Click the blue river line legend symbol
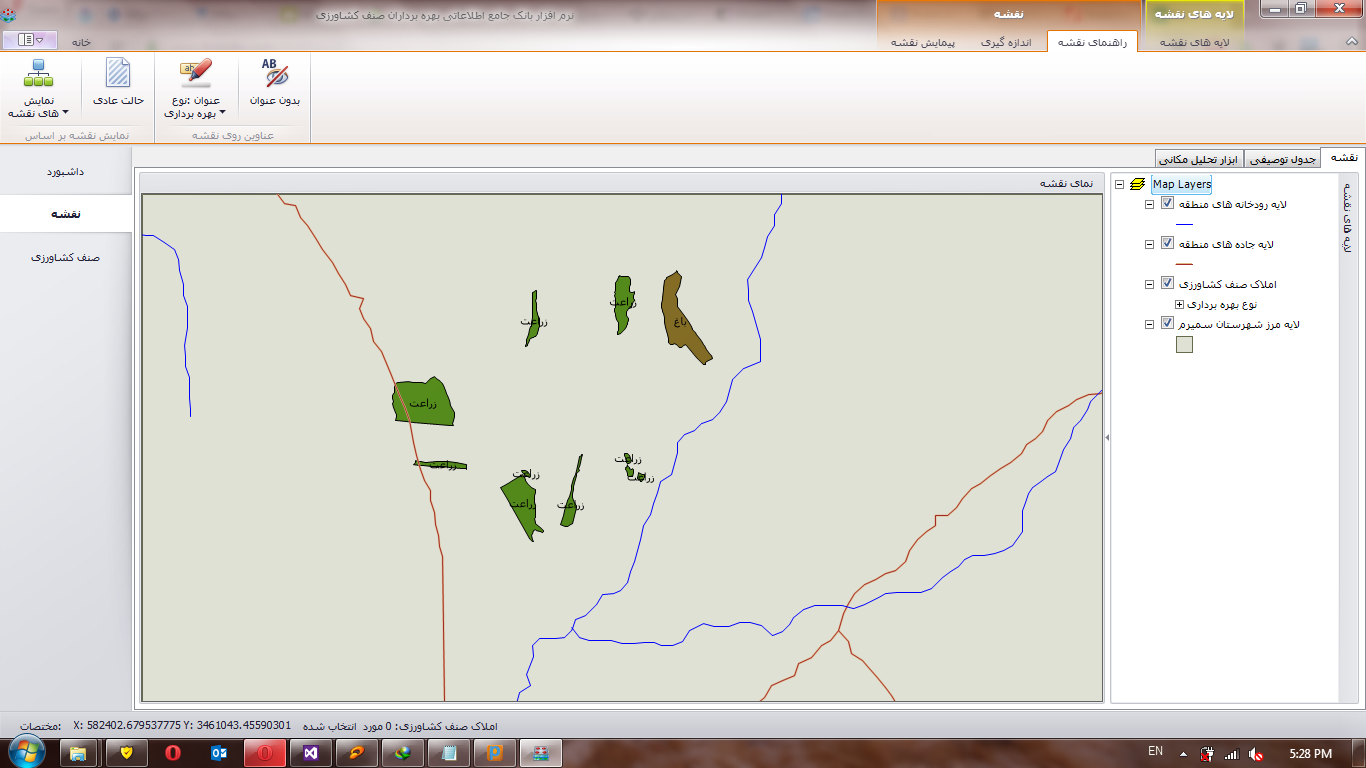 (x=1184, y=224)
